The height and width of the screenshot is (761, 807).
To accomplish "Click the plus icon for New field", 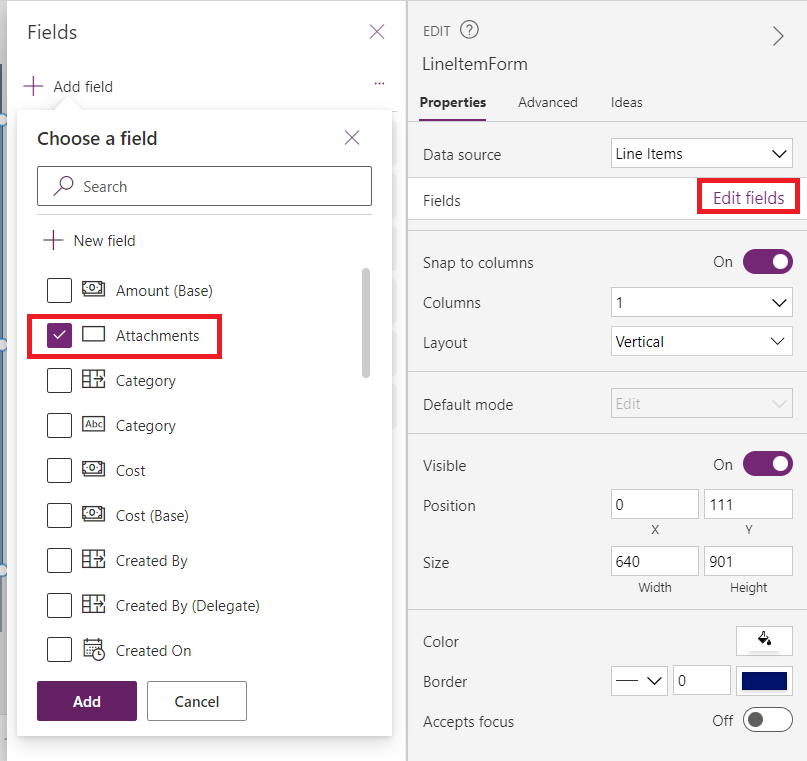I will point(52,240).
